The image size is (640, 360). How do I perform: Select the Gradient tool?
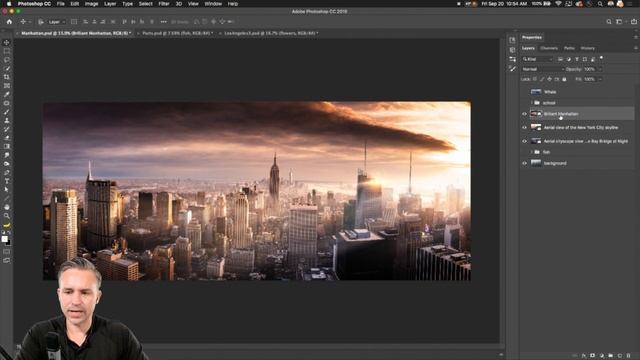pyautogui.click(x=7, y=147)
